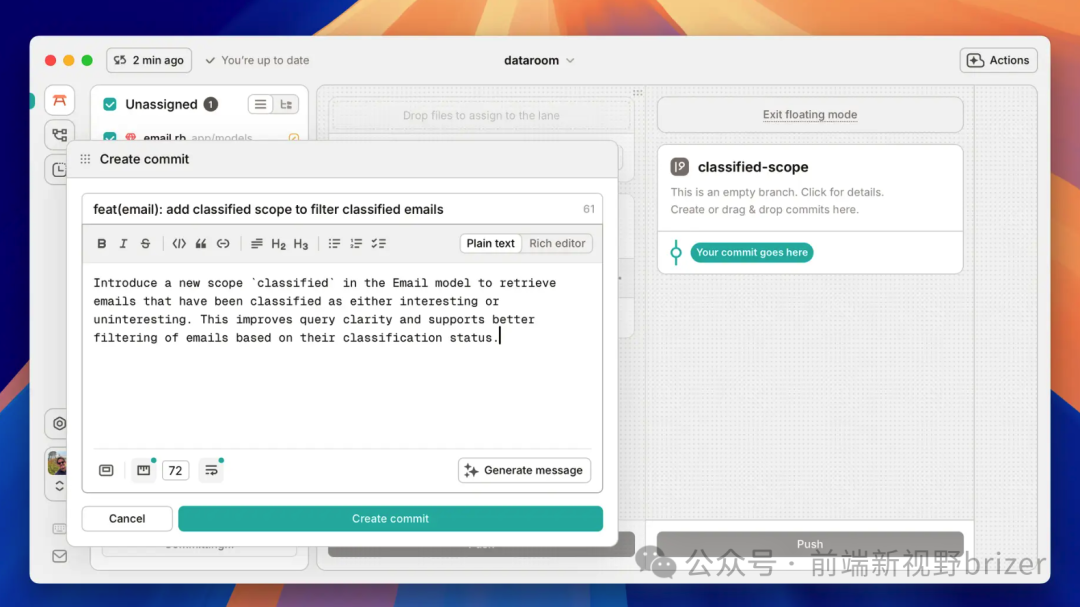This screenshot has width=1080, height=607.
Task: Insert a numbered list
Action: [356, 243]
